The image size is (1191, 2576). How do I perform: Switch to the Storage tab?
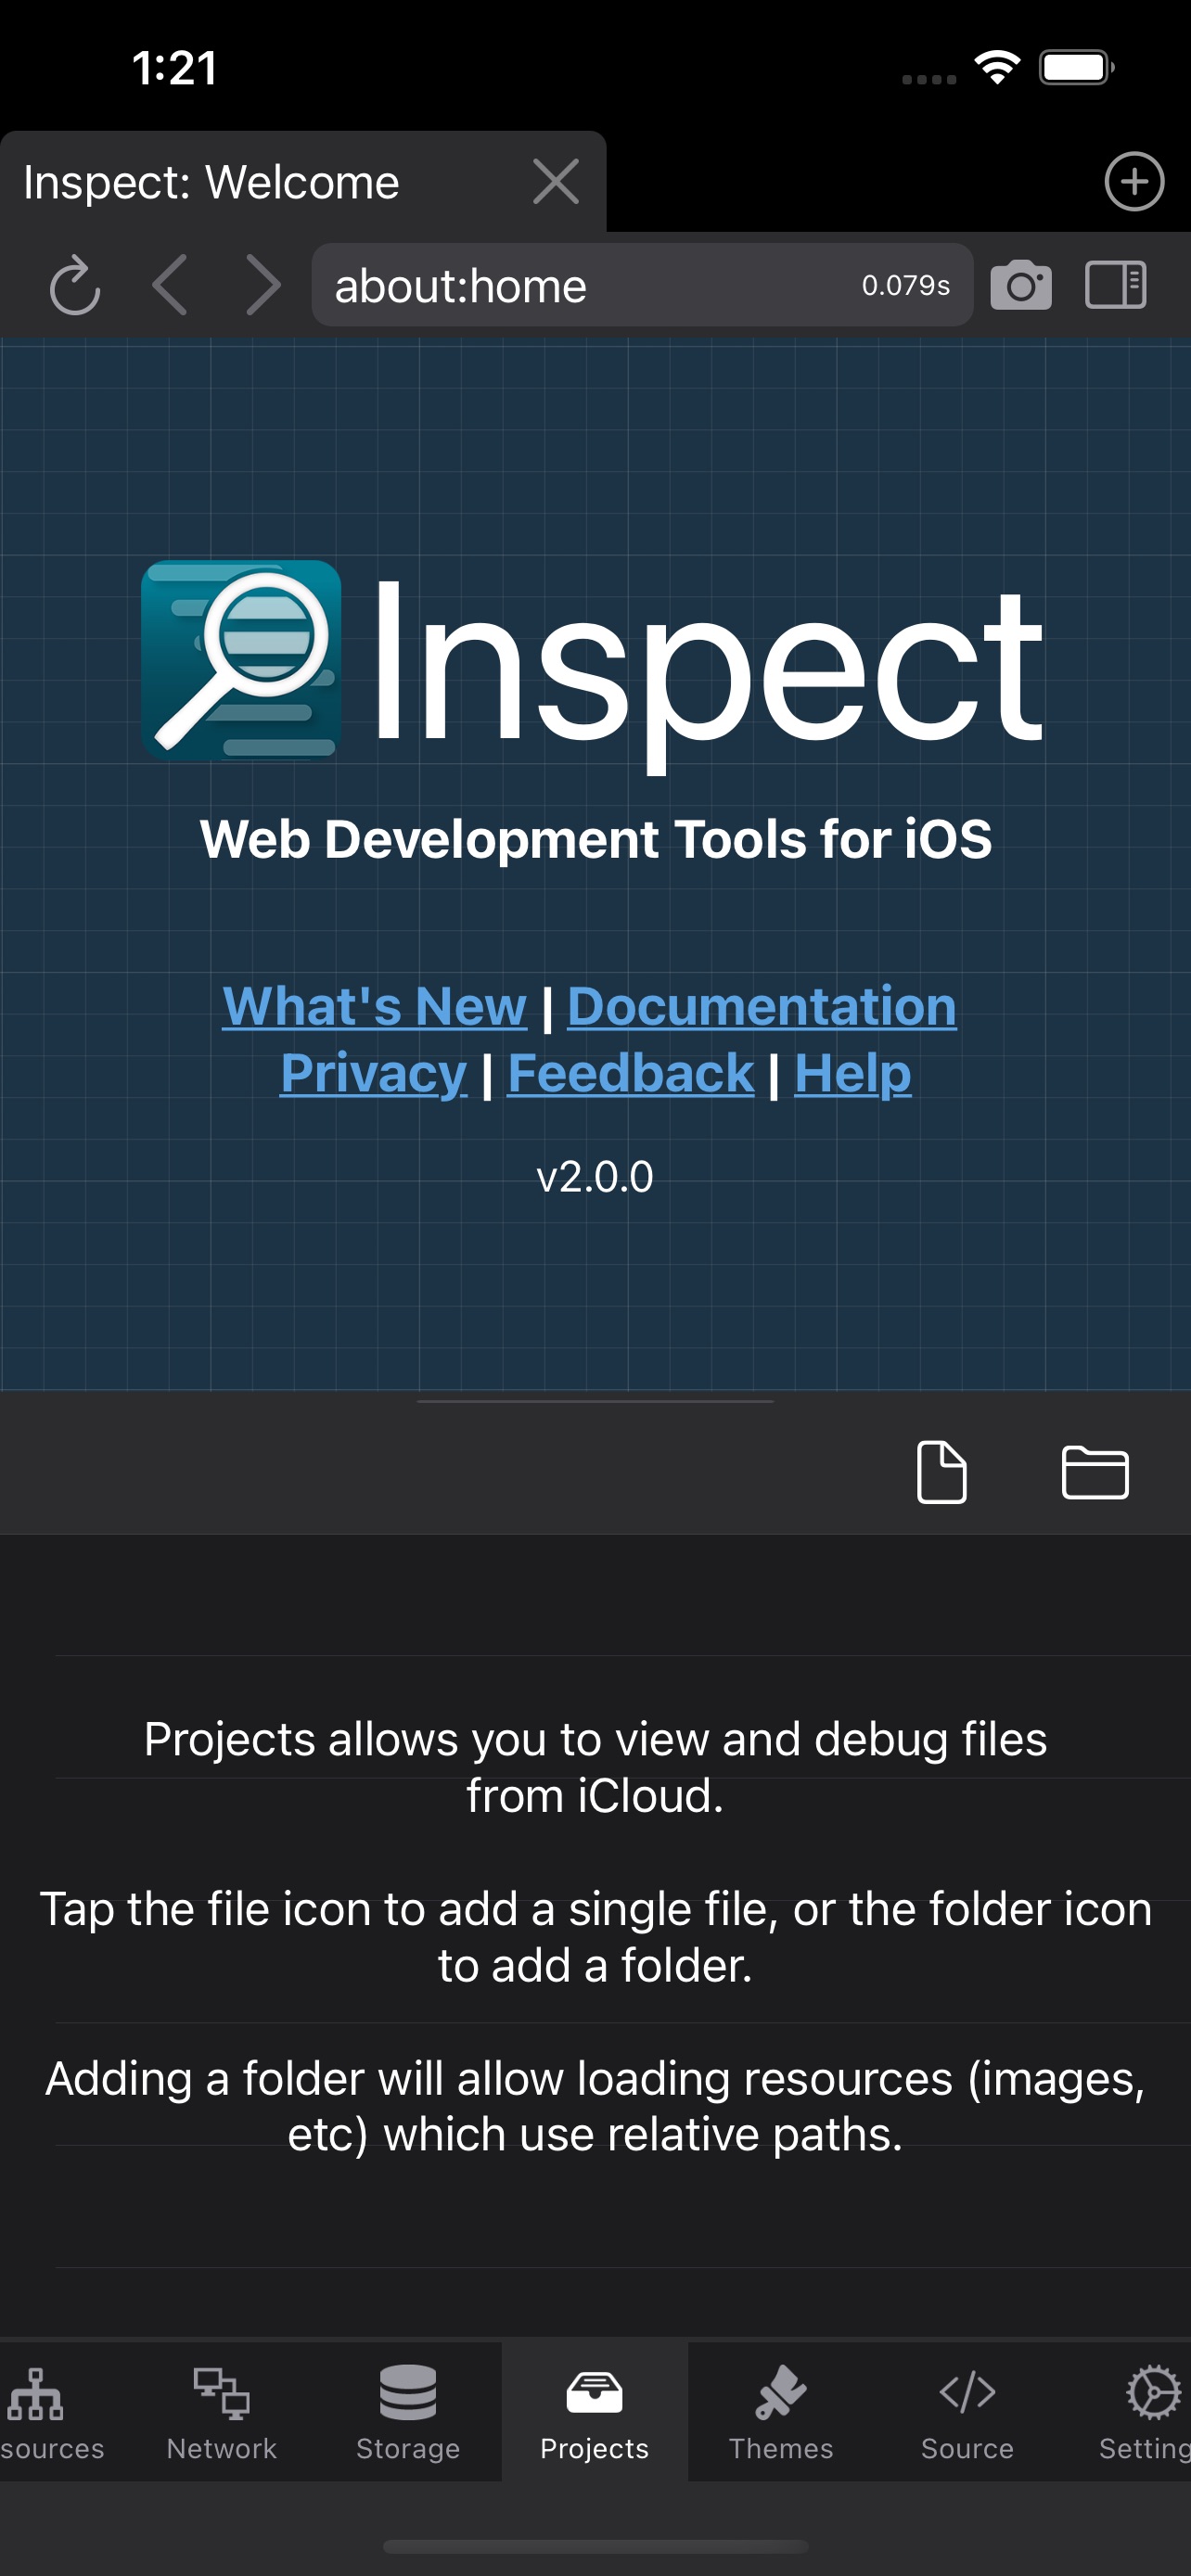pyautogui.click(x=408, y=2411)
